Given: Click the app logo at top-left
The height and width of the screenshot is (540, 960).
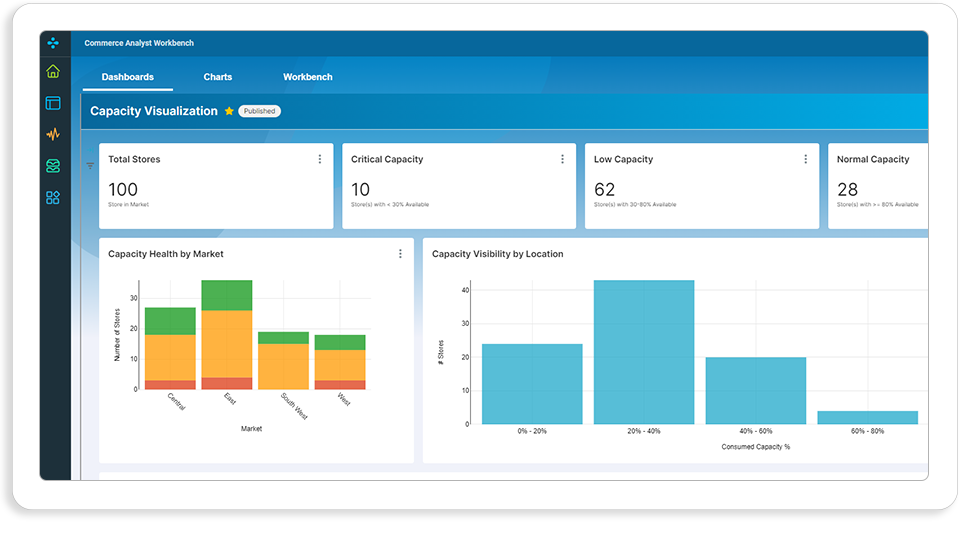Looking at the screenshot, I should tap(53, 43).
